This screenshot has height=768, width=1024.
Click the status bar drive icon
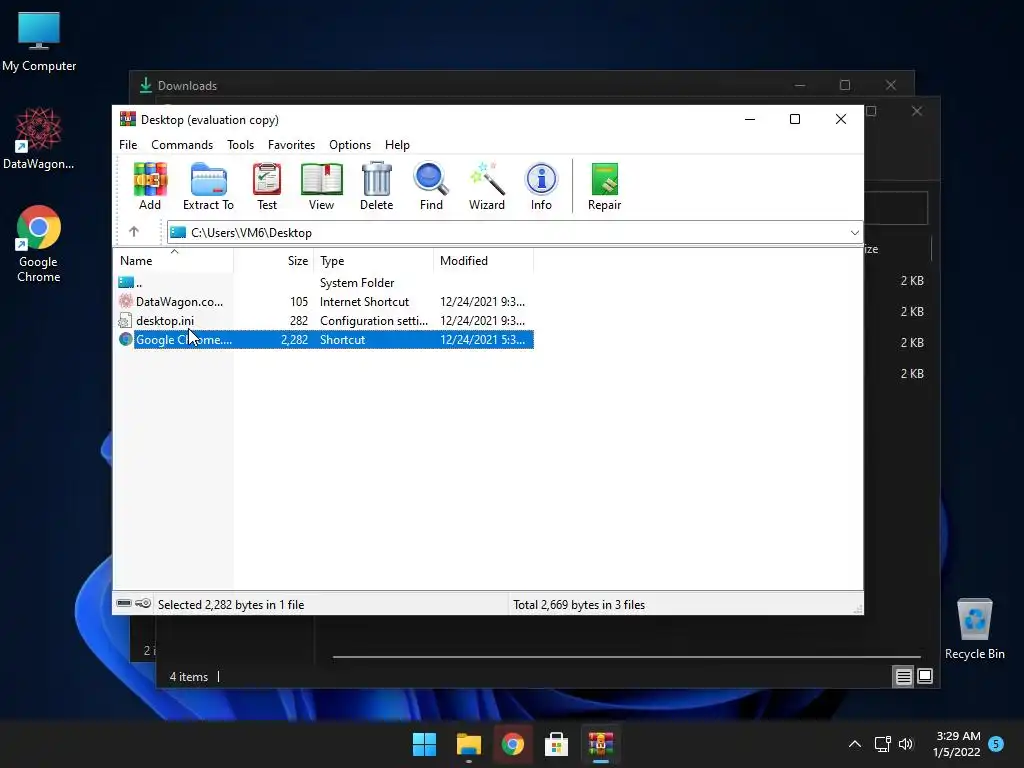pos(124,603)
